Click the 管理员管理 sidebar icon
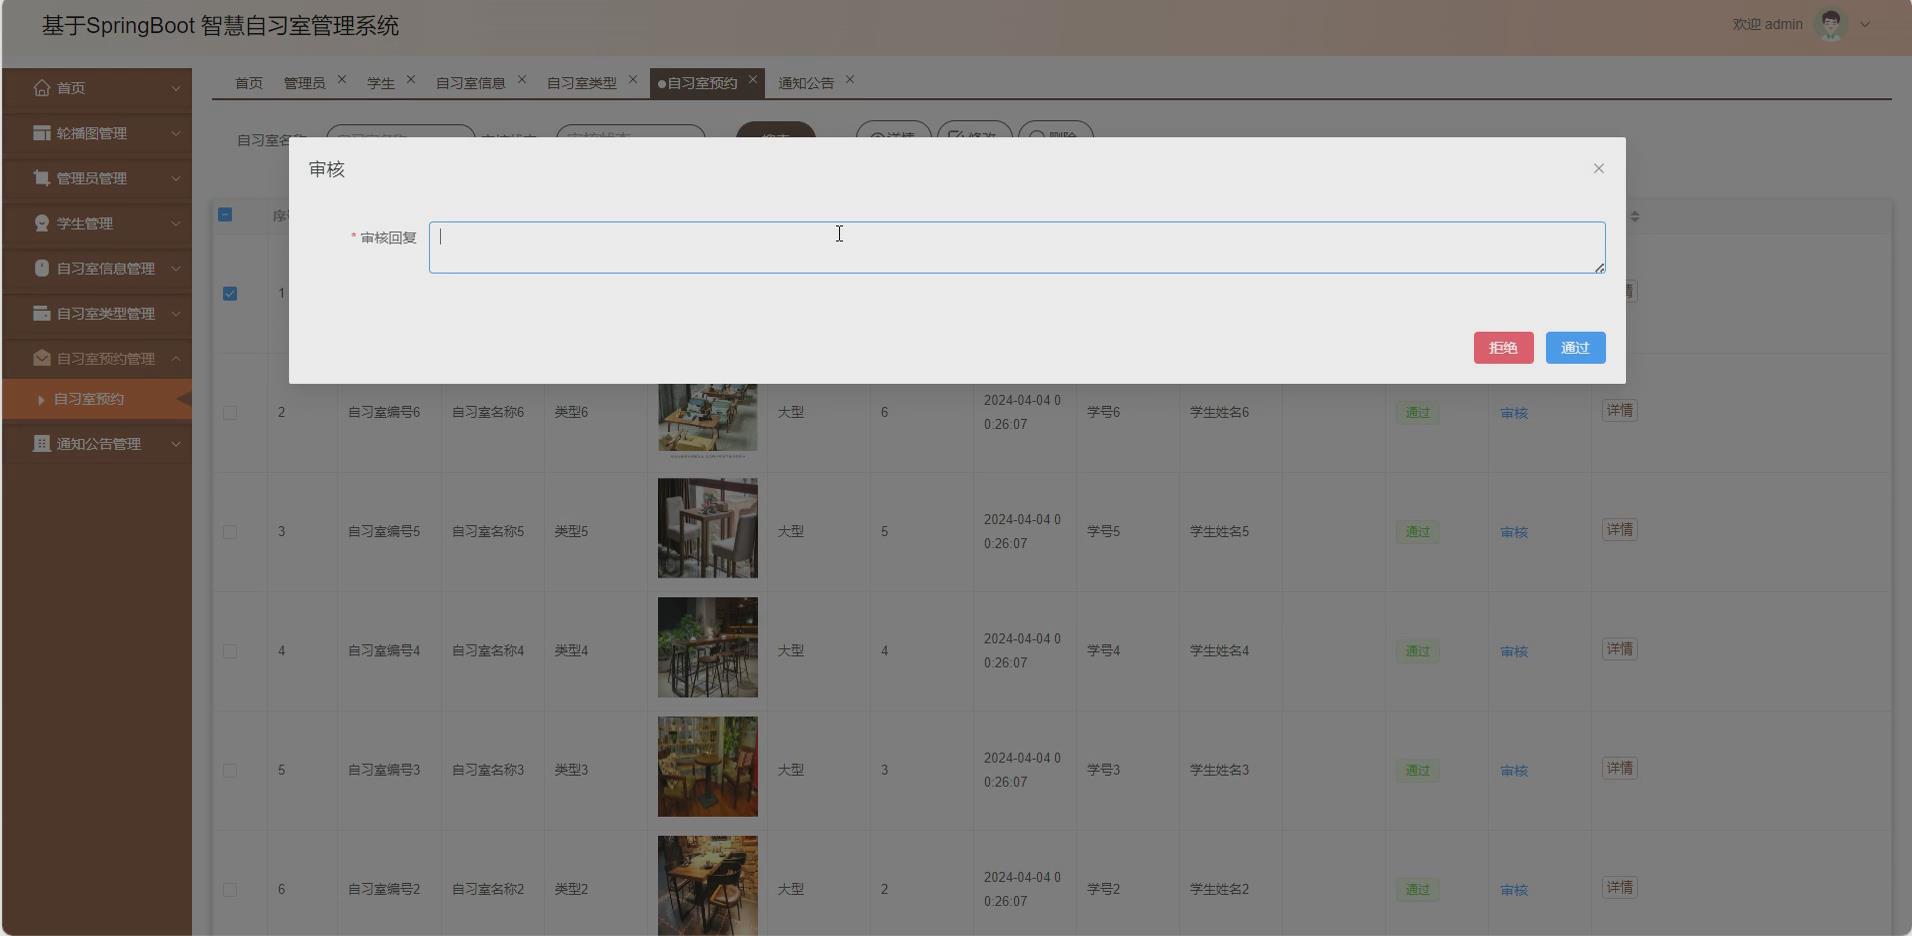This screenshot has width=1912, height=936. point(42,178)
